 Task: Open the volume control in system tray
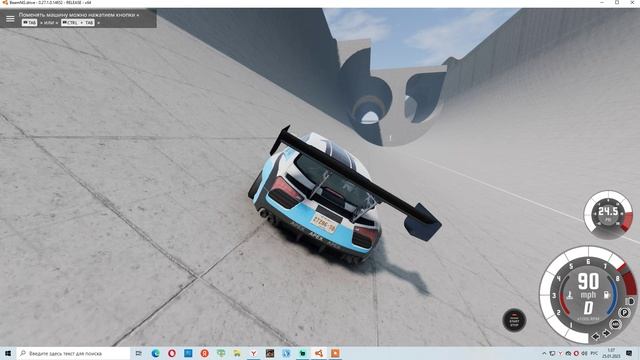584,353
